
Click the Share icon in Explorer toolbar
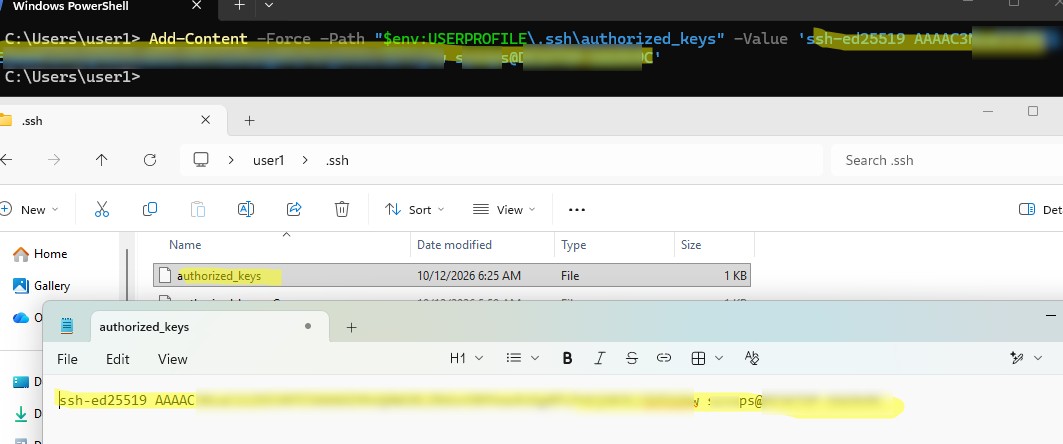294,209
